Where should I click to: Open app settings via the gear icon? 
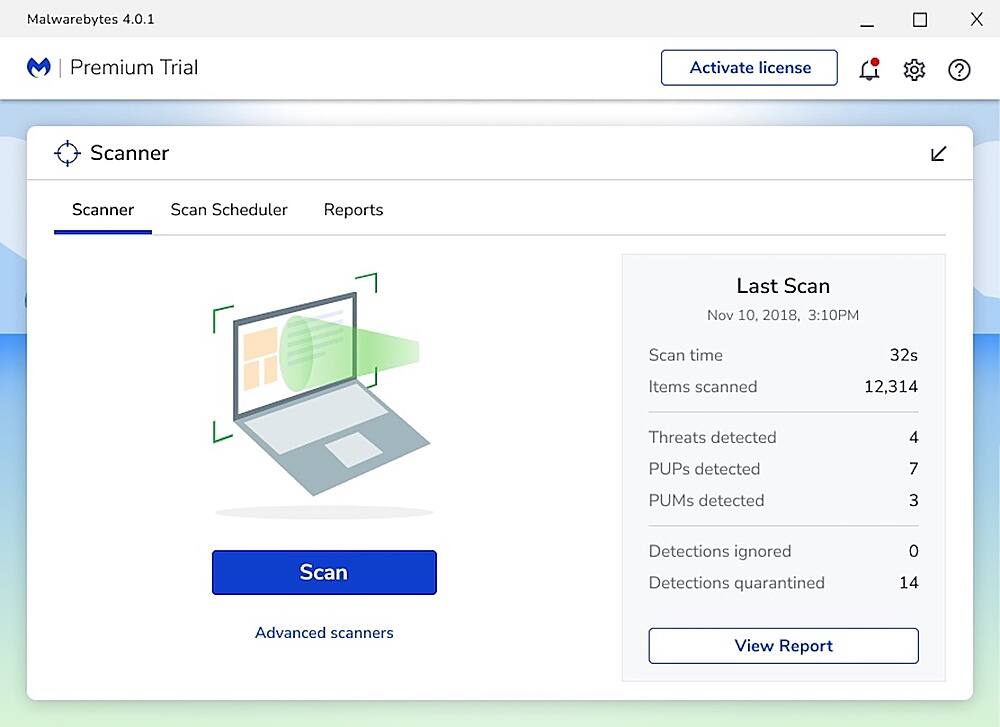click(913, 69)
